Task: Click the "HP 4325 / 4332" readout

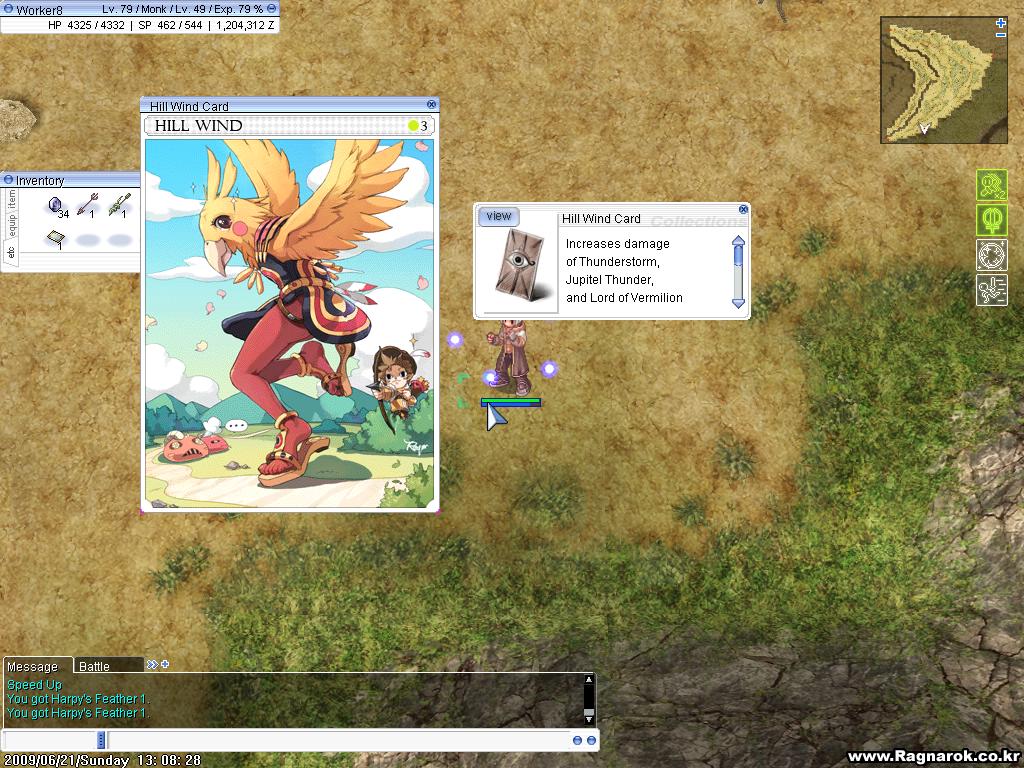Action: click(x=86, y=25)
